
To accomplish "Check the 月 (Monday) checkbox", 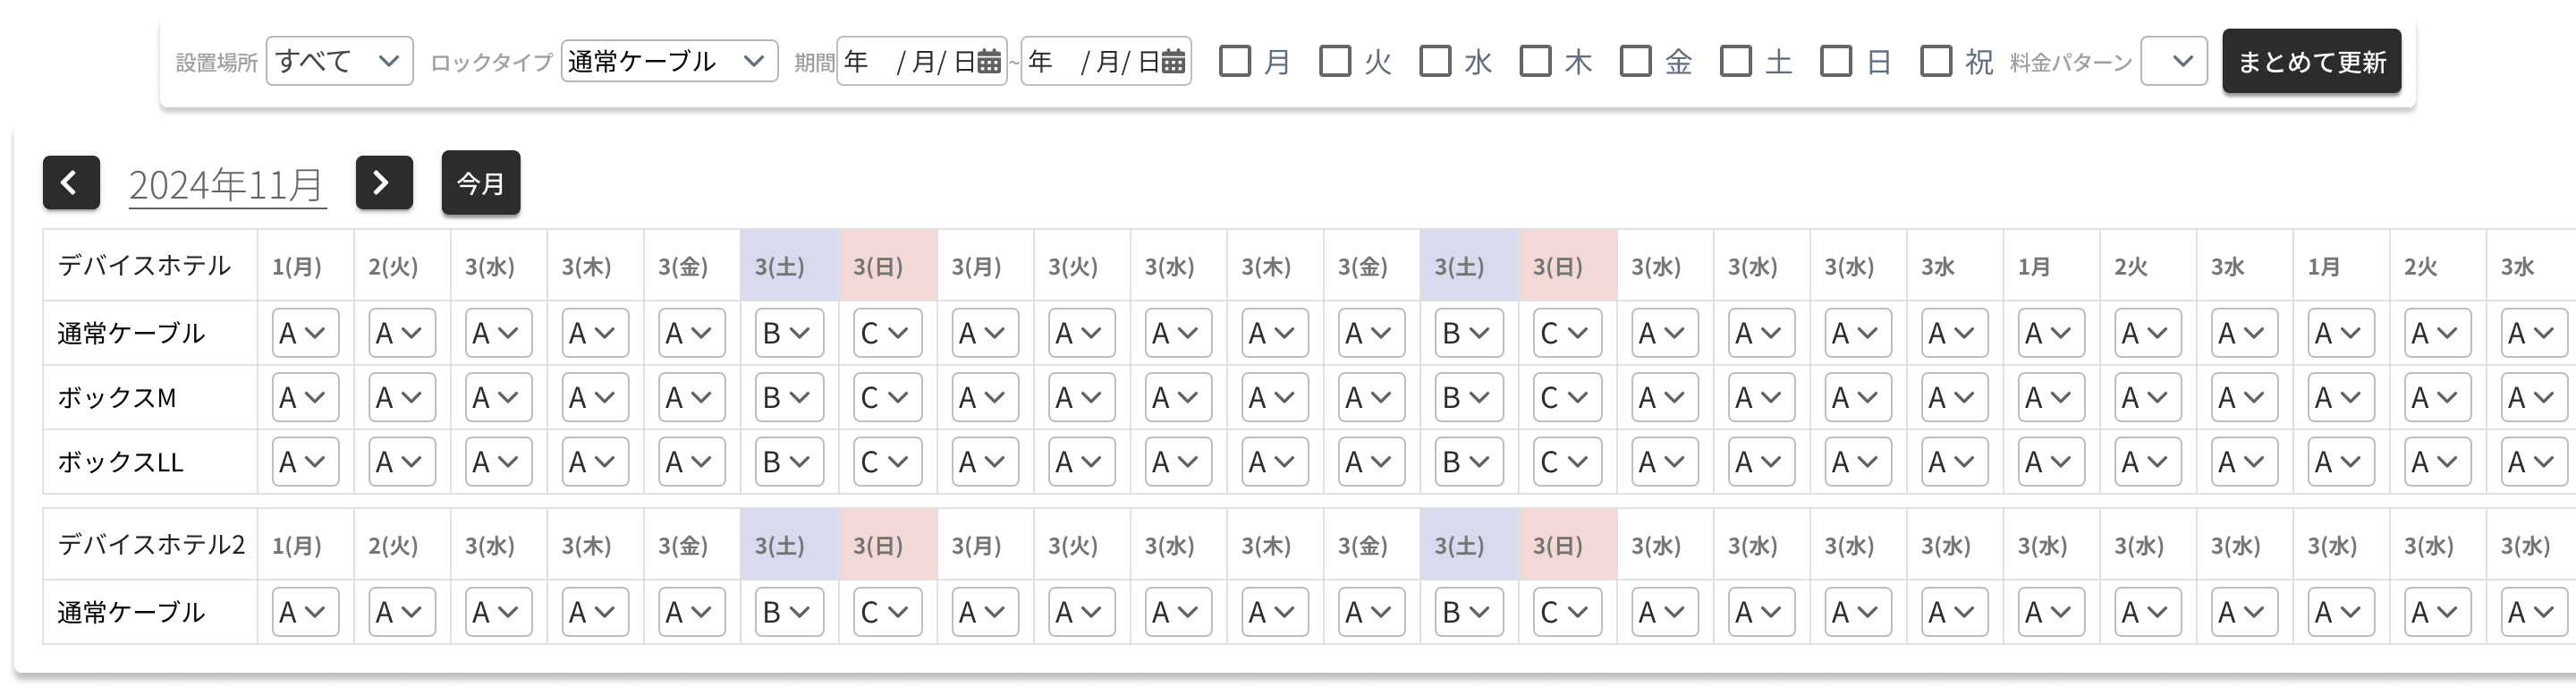I will [x=1235, y=62].
